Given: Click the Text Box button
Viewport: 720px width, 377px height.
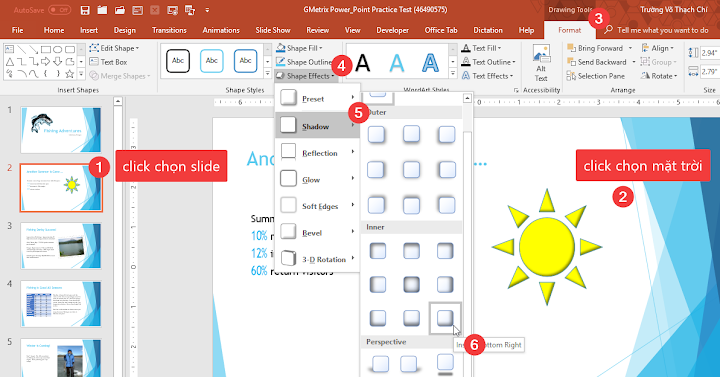Looking at the screenshot, I should coord(108,62).
